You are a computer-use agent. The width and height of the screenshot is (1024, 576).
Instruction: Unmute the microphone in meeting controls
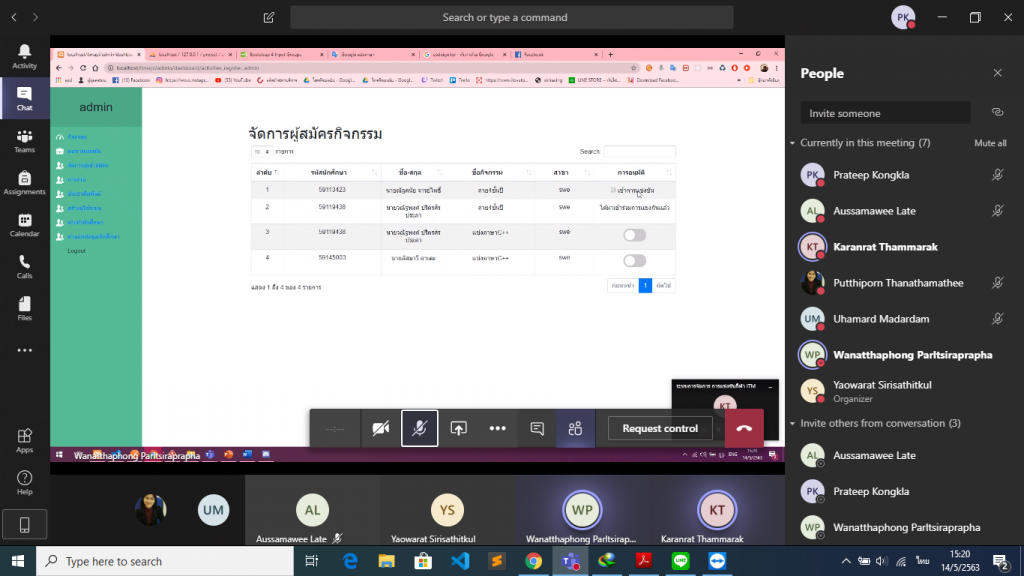click(420, 428)
